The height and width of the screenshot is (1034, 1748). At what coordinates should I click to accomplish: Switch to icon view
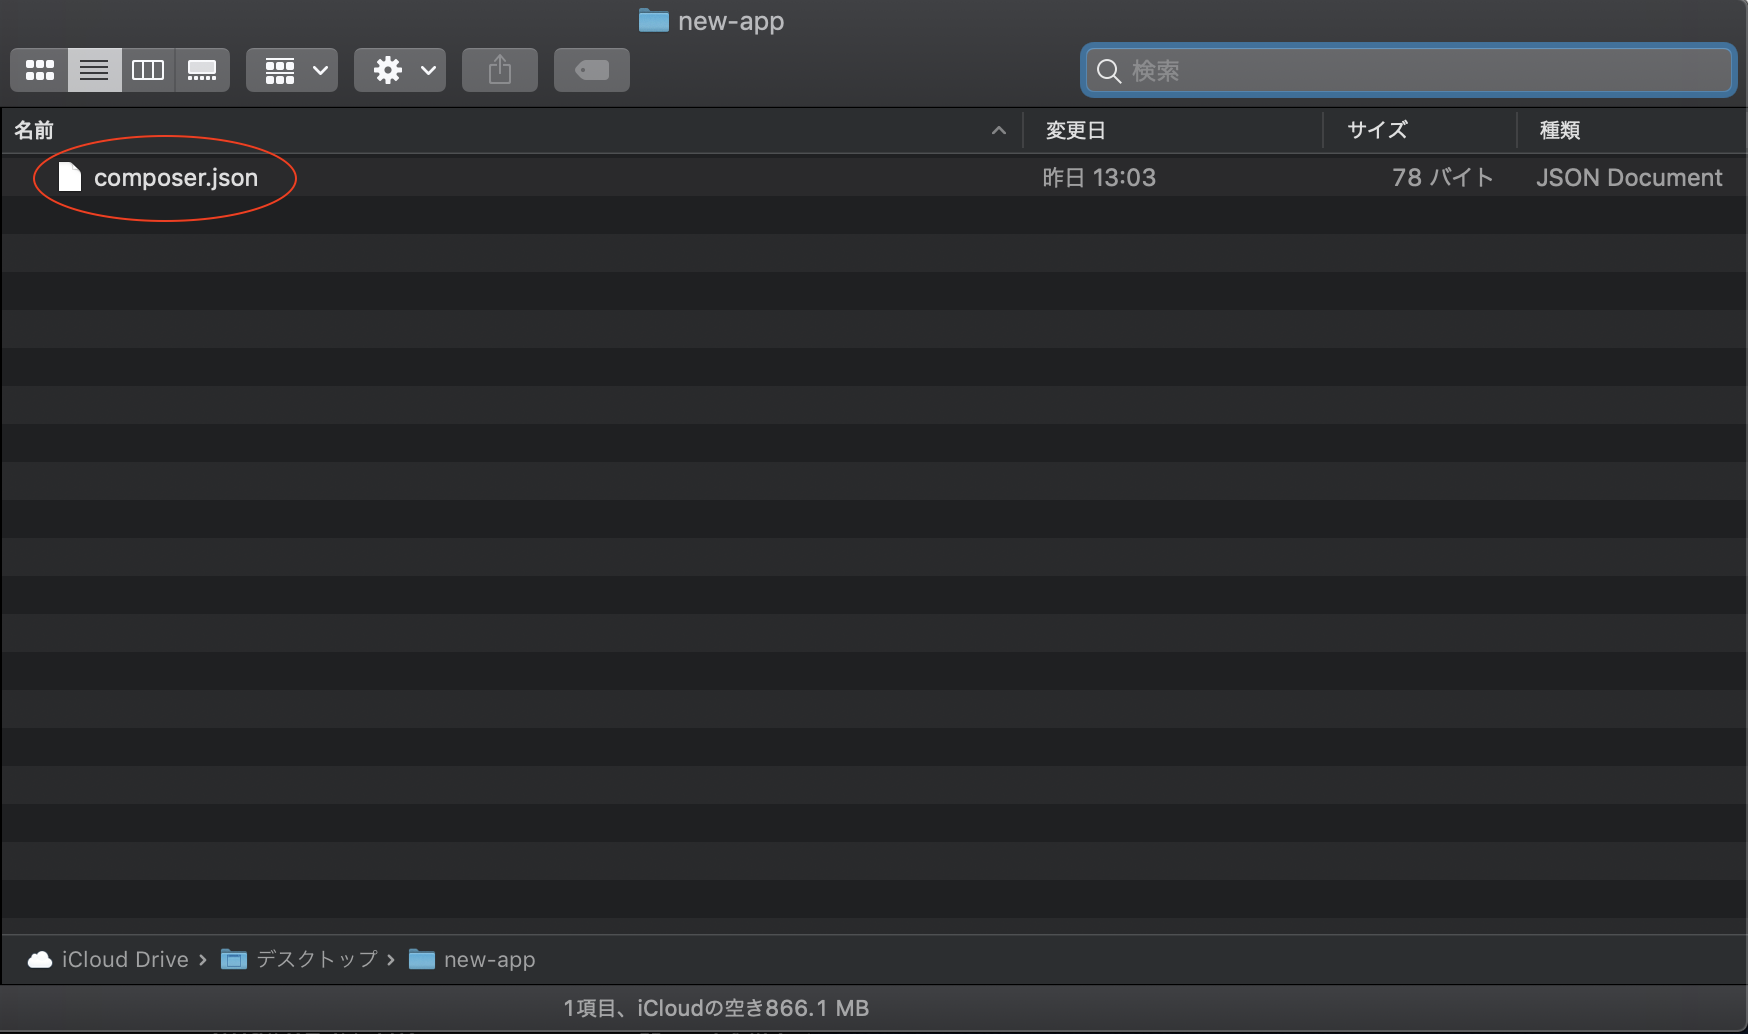40,70
